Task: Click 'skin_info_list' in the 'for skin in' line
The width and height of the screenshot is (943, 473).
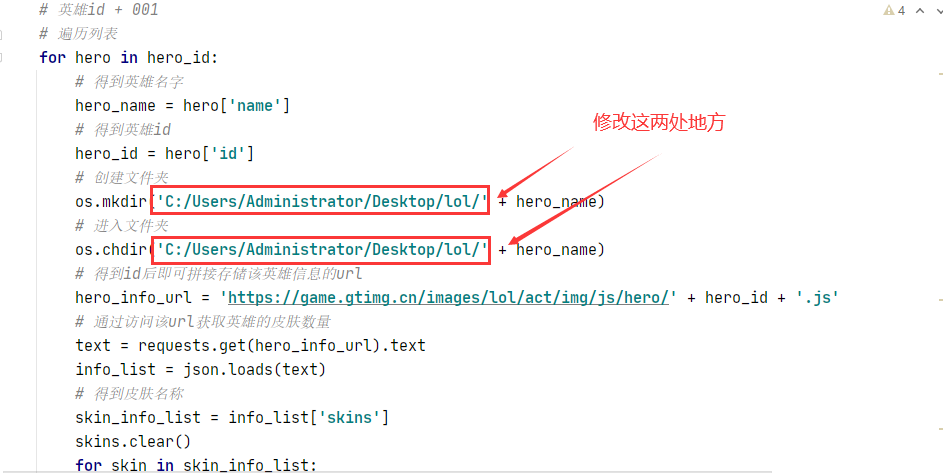Action: [x=246, y=465]
